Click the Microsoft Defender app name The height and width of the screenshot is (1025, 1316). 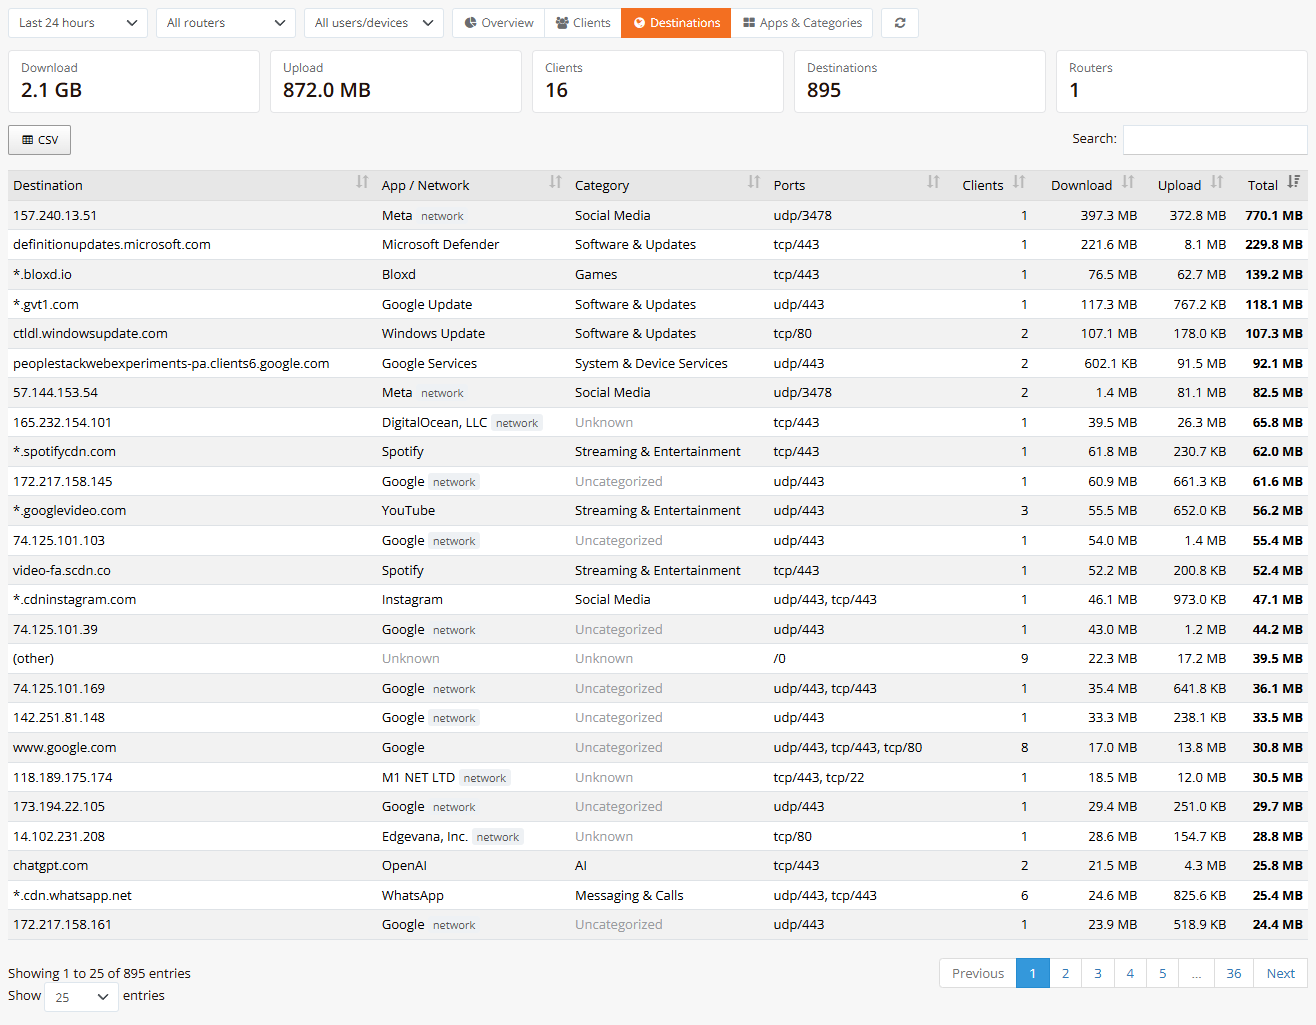(x=440, y=244)
